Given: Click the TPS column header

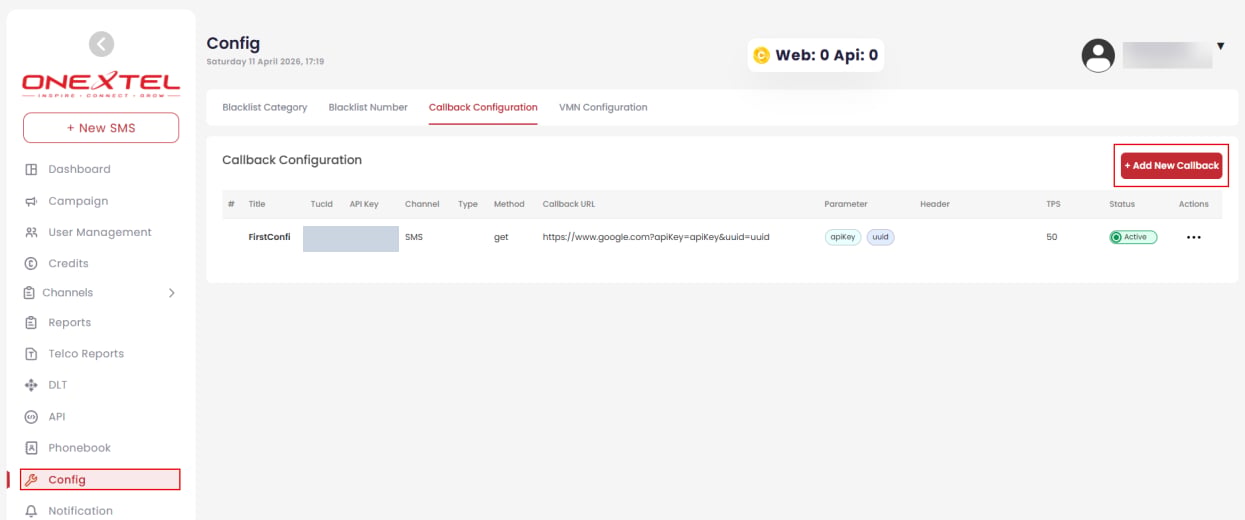Looking at the screenshot, I should pos(1053,204).
